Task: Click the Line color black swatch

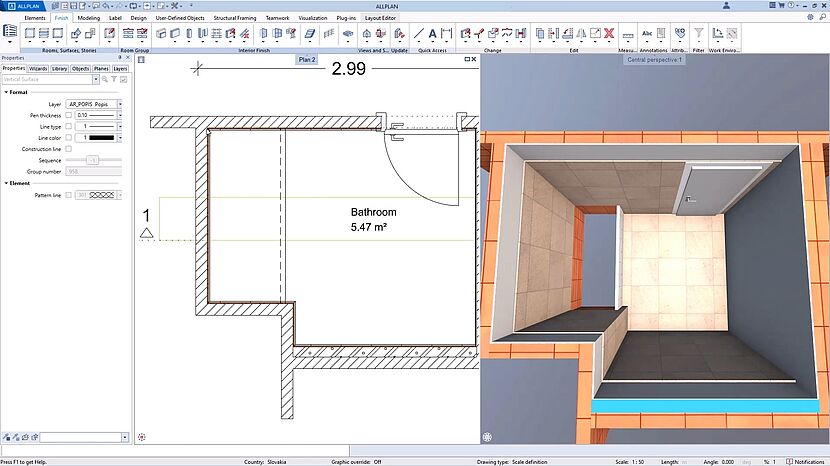Action: pos(102,137)
